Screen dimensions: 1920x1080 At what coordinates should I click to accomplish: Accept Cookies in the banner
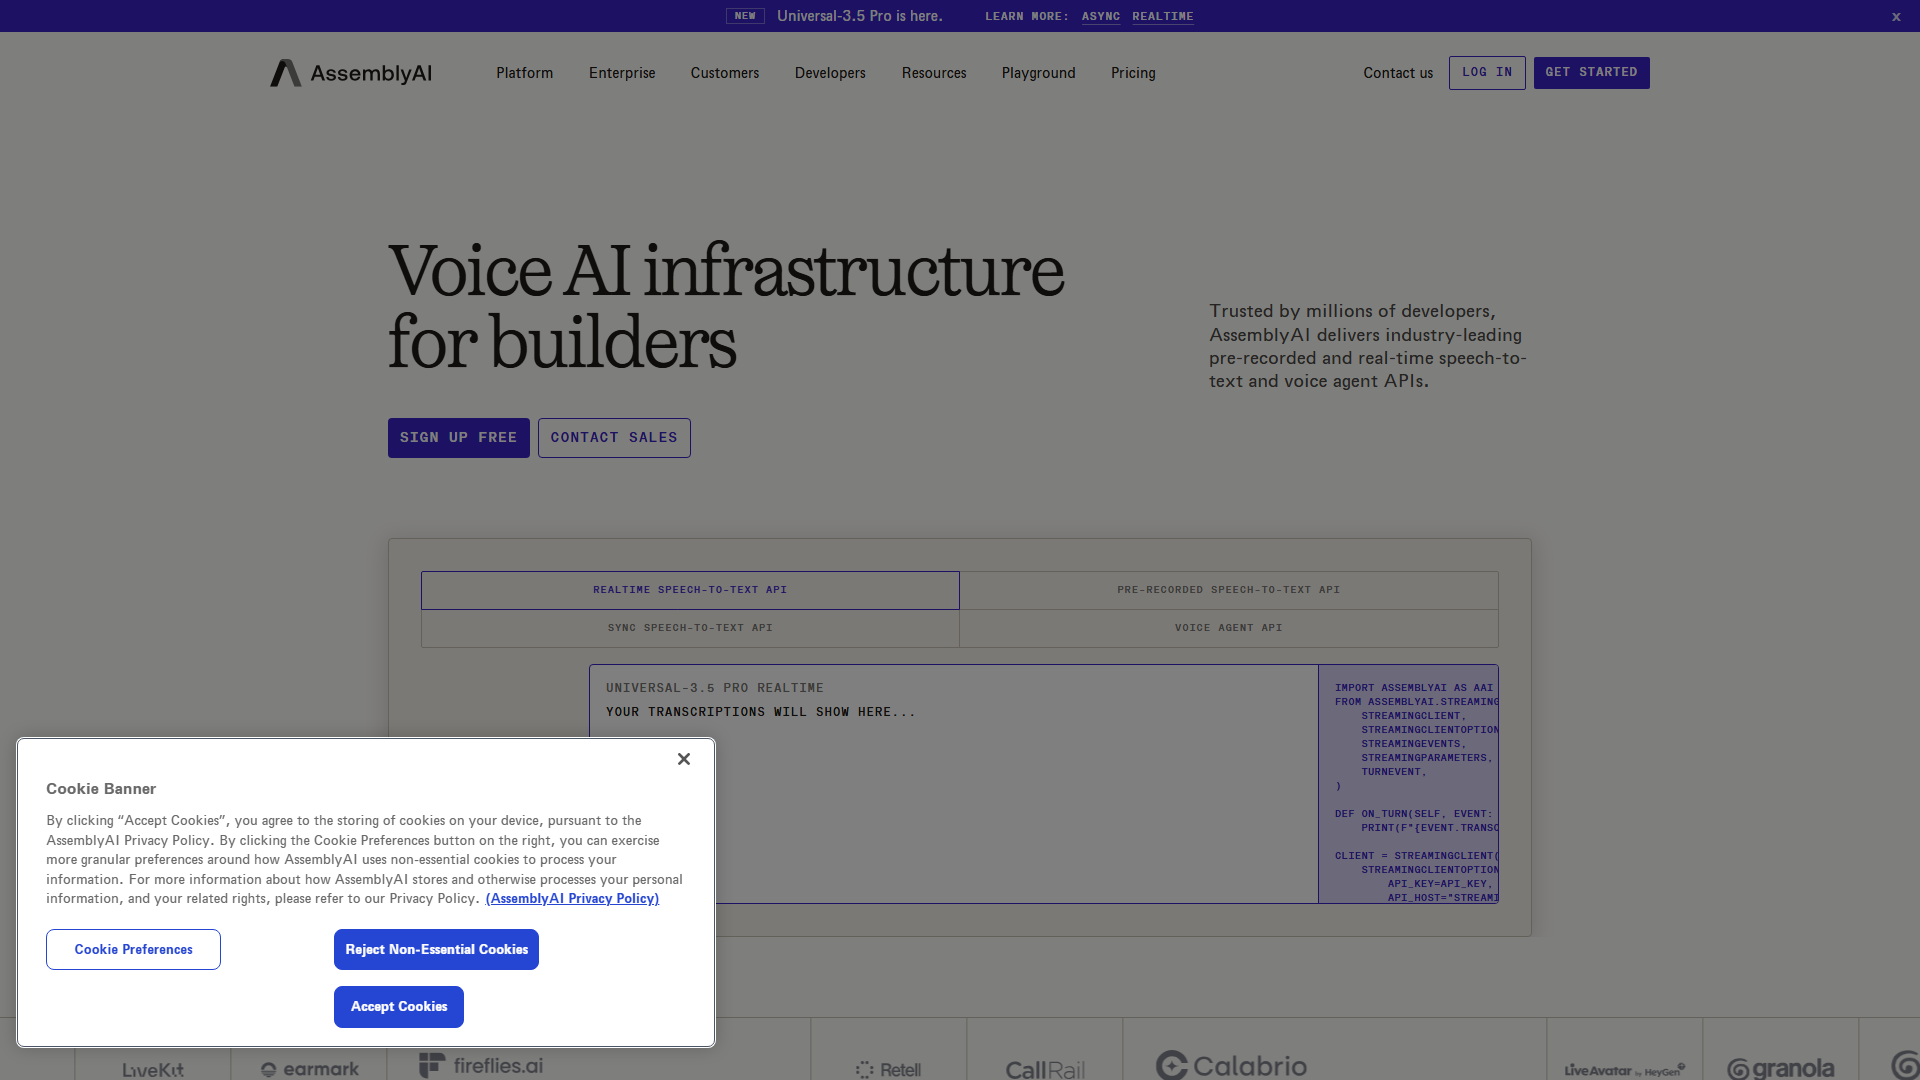click(399, 1007)
